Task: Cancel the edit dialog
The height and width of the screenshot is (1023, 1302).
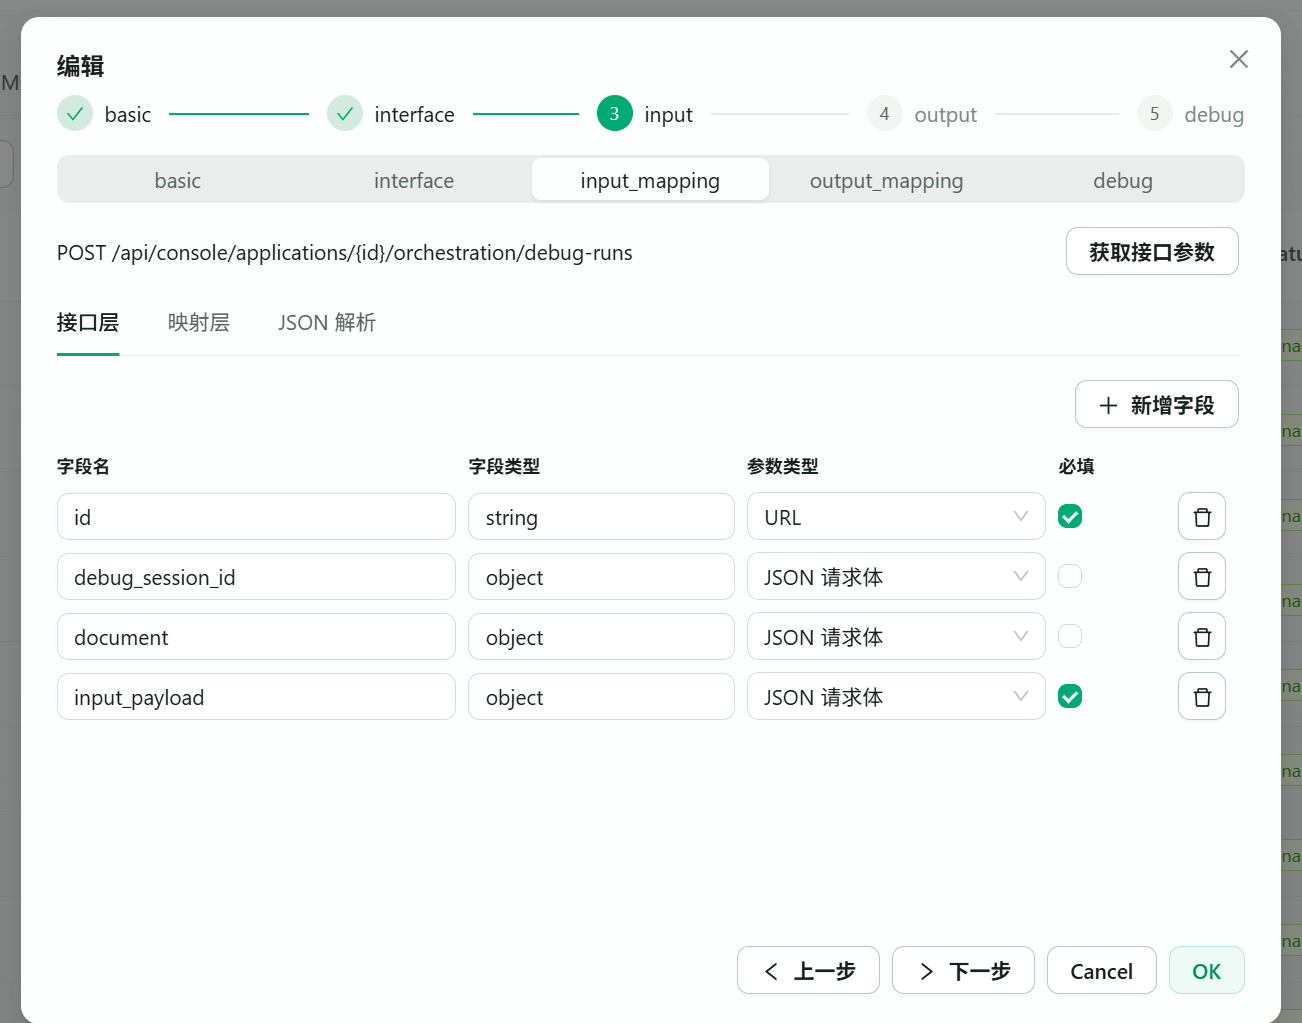Action: tap(1102, 970)
